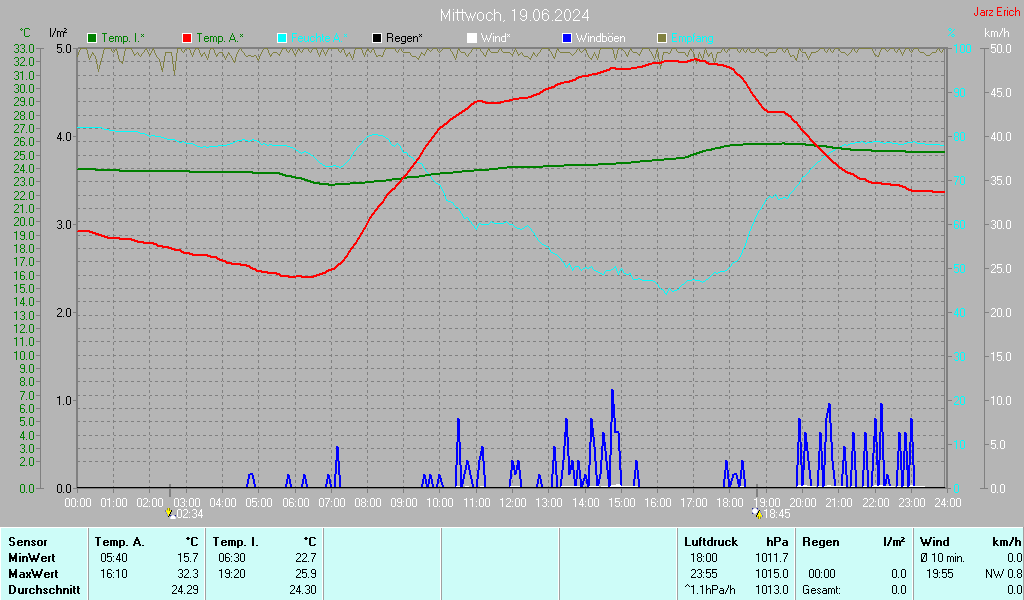Click the pressure minimum value '1011.7'

(x=771, y=558)
